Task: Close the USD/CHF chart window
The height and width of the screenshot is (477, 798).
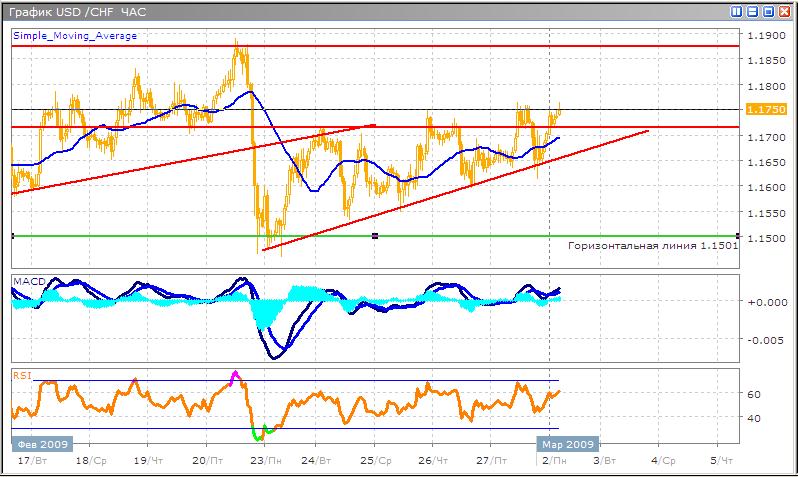Action: pos(784,12)
